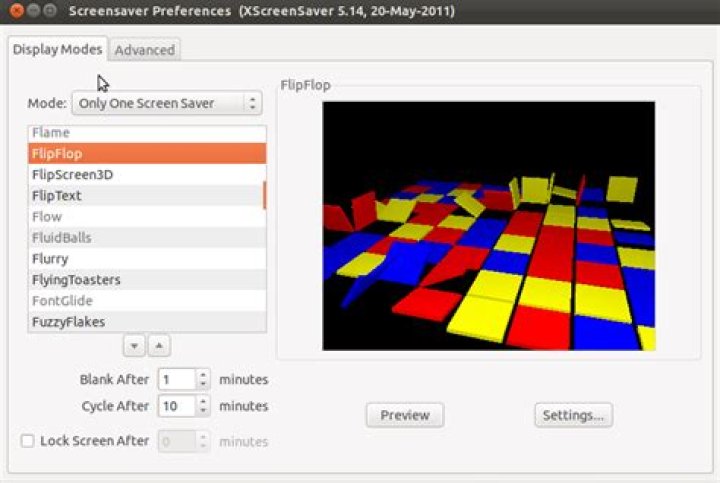Click the Preview button
This screenshot has height=483, width=720.
pos(405,415)
